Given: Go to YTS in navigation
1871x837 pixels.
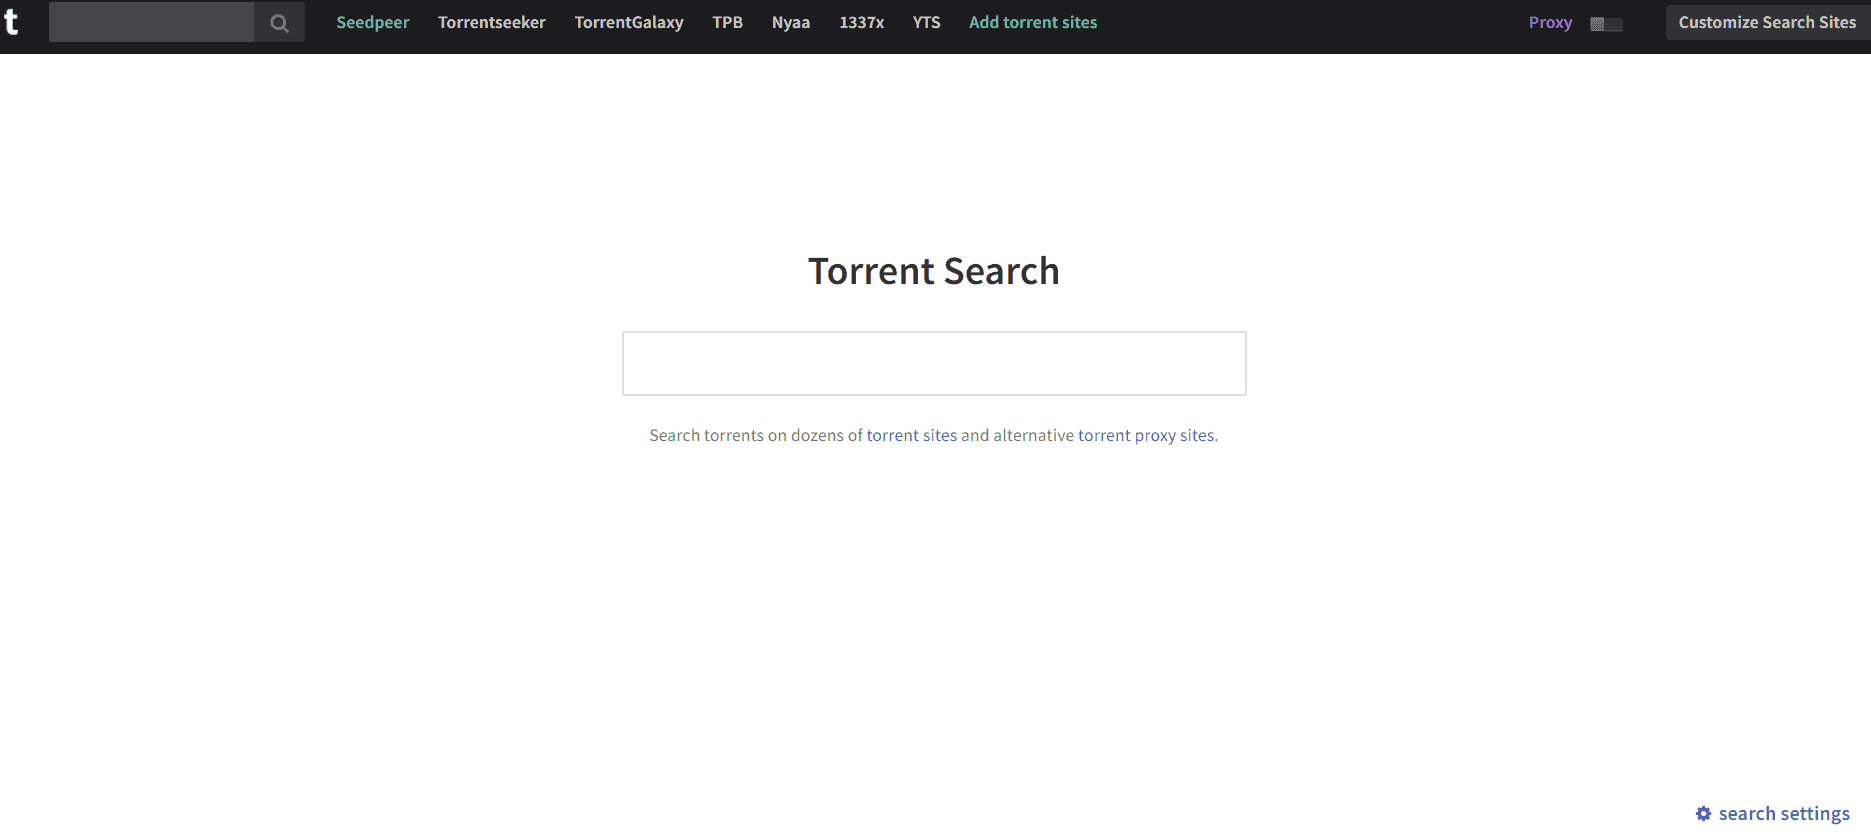Looking at the screenshot, I should click(x=926, y=22).
